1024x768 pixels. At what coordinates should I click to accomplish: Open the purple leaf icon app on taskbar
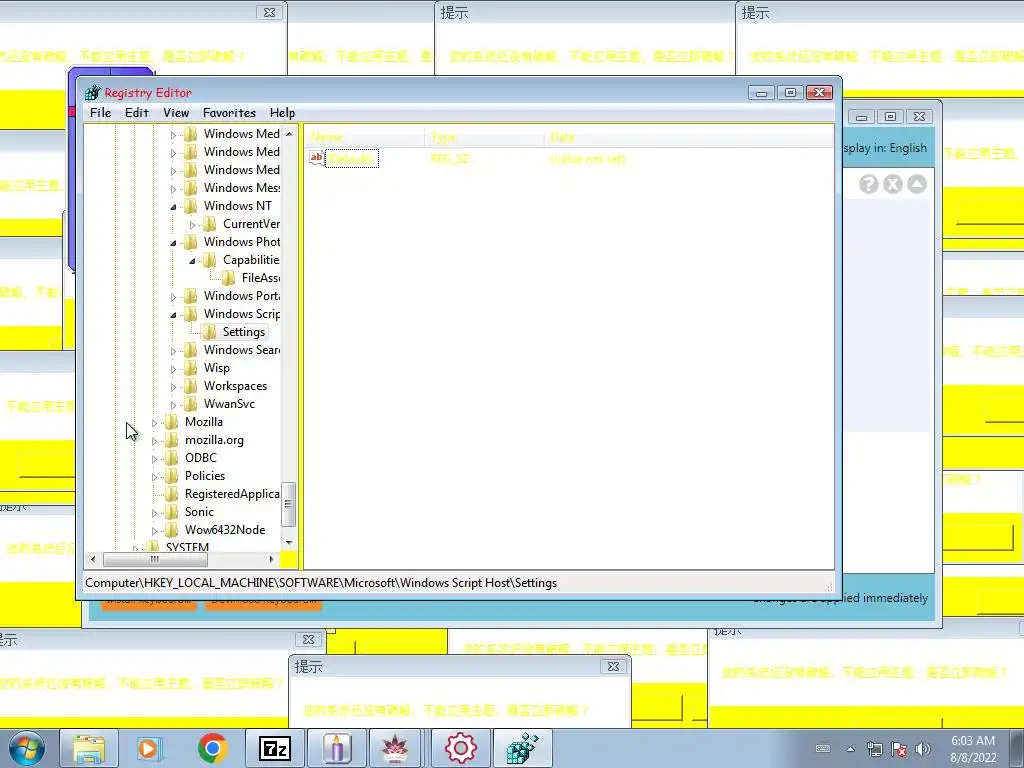[x=395, y=748]
